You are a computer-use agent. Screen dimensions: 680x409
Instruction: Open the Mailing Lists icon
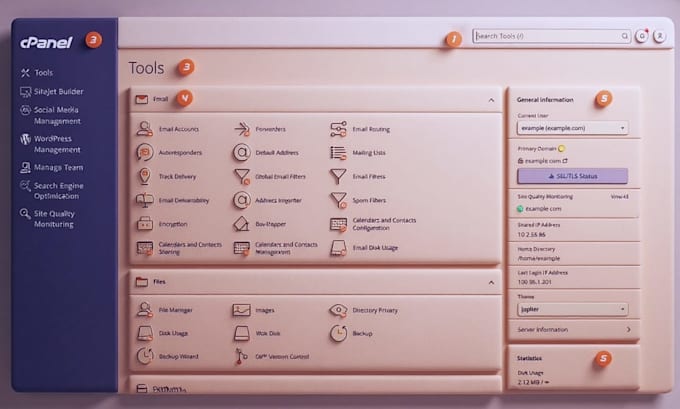(338, 152)
